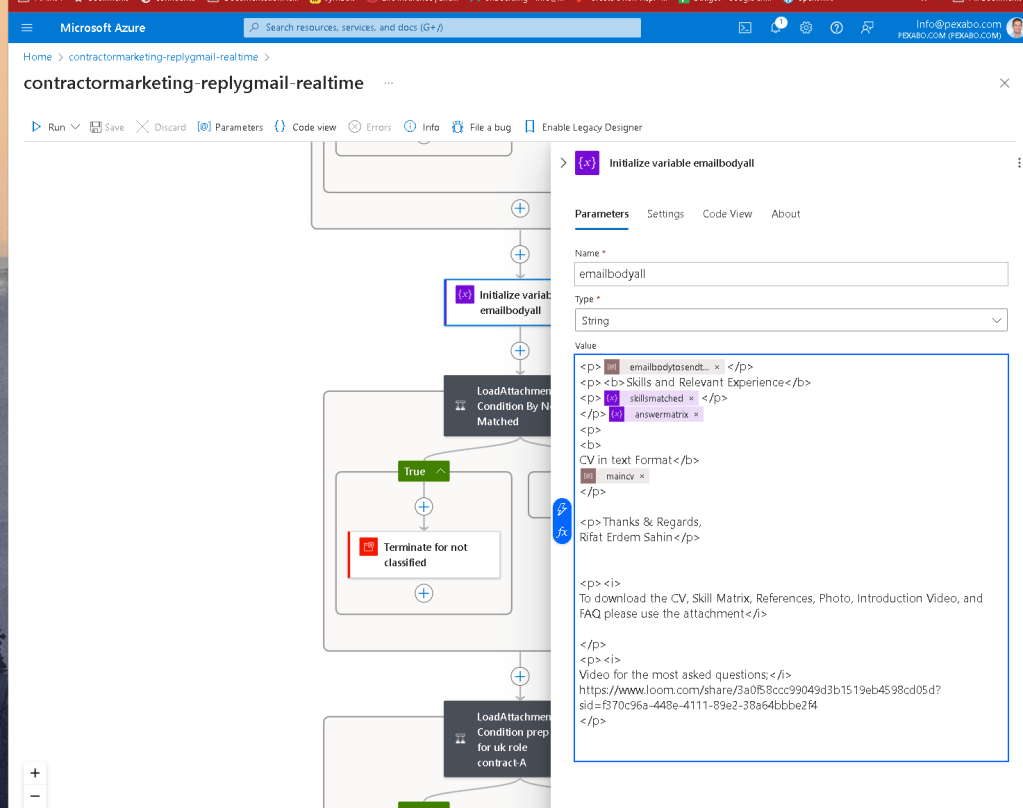The height and width of the screenshot is (808, 1023).
Task: Zoom out the designer canvas
Action: tap(35, 796)
